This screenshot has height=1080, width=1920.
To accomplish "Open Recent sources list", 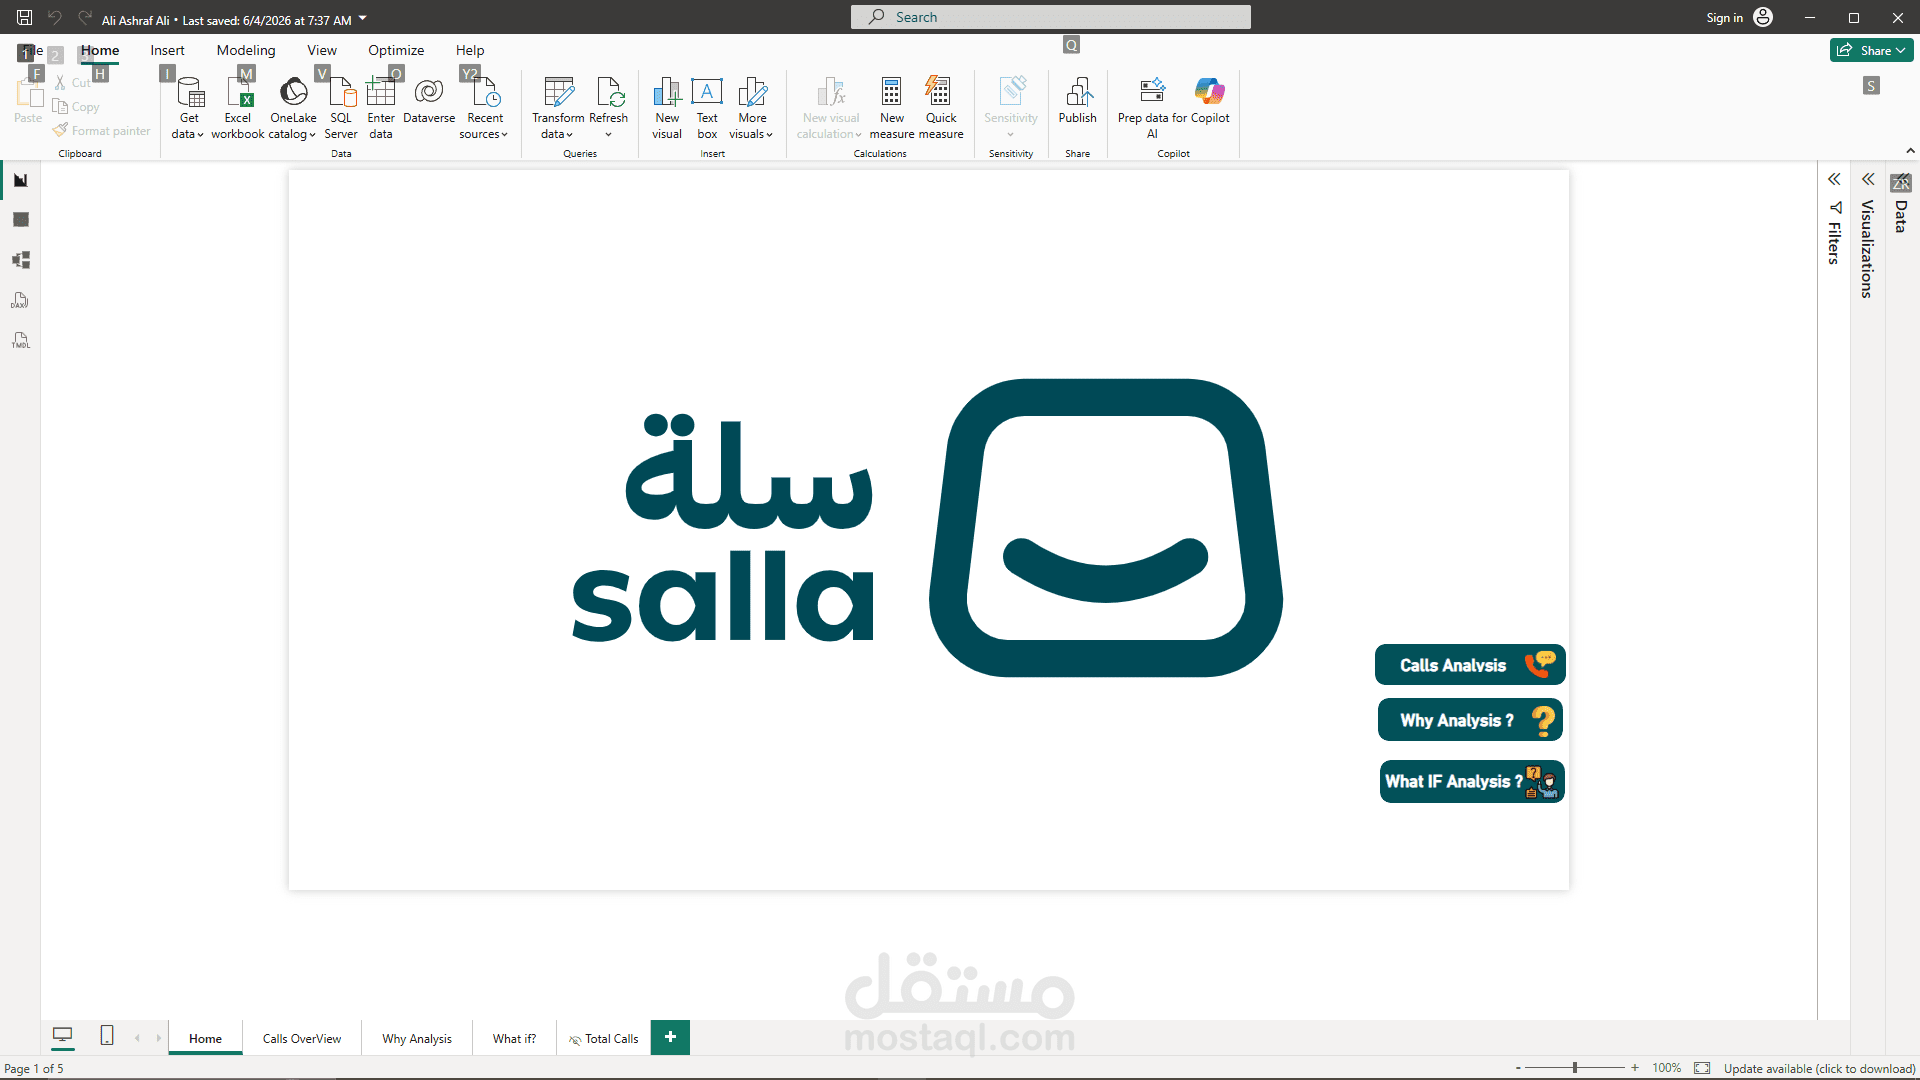I will pos(485,108).
